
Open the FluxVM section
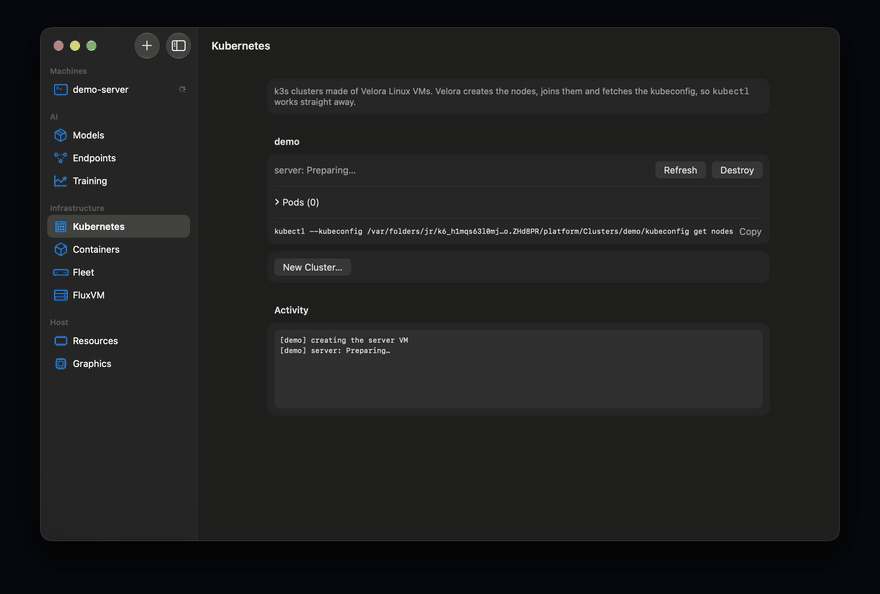click(x=118, y=295)
